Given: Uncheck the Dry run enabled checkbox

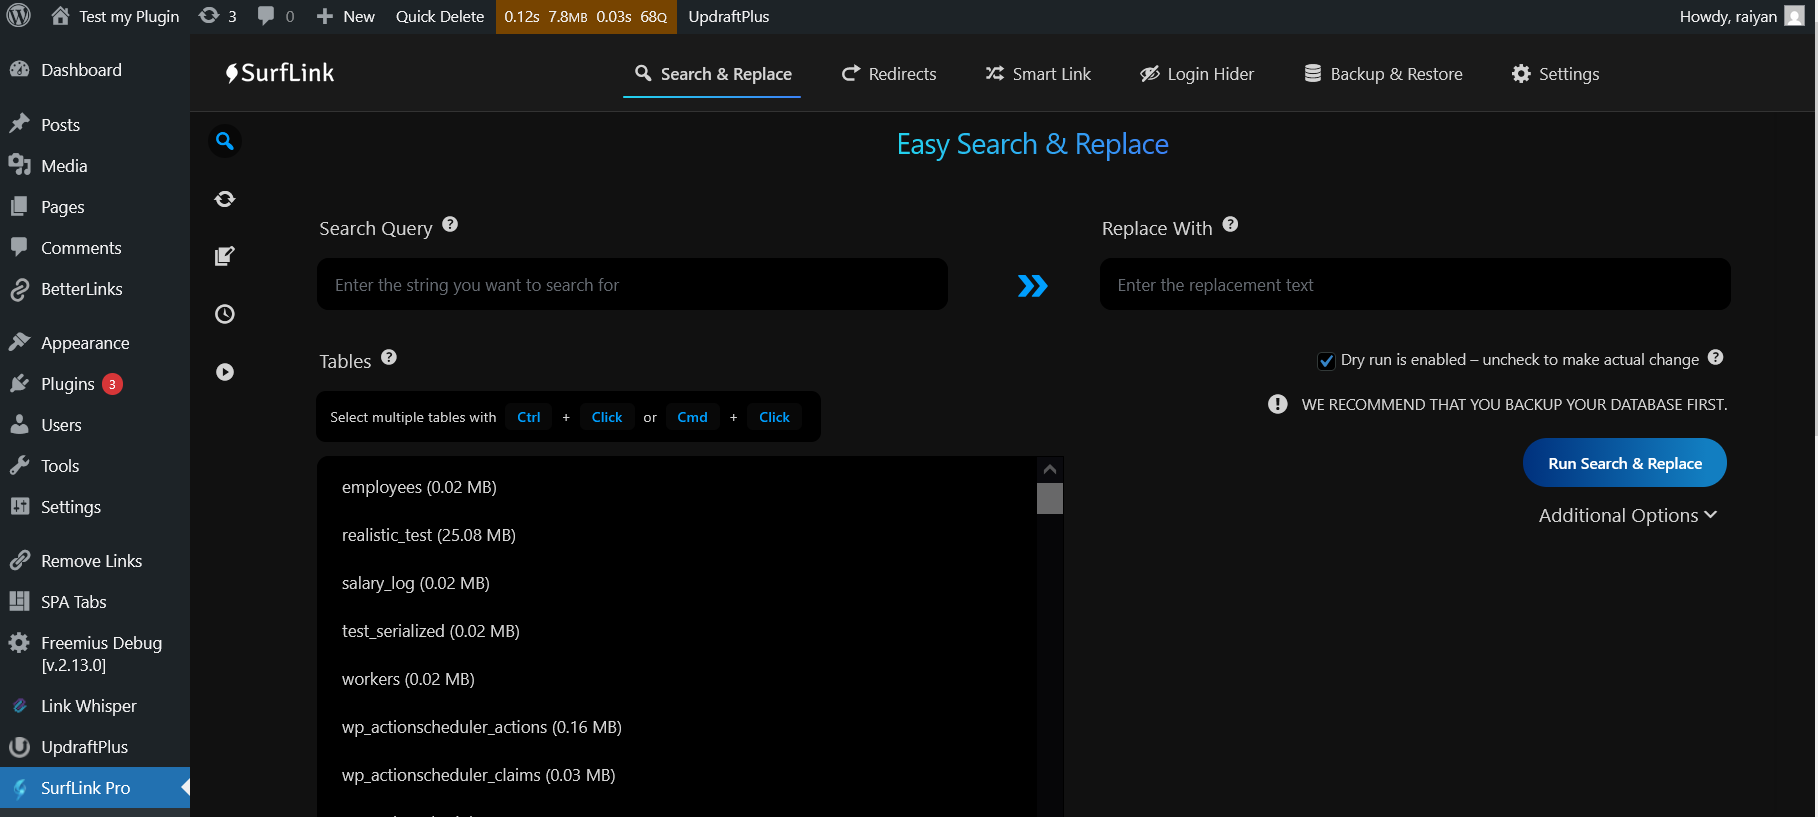Looking at the screenshot, I should 1326,361.
